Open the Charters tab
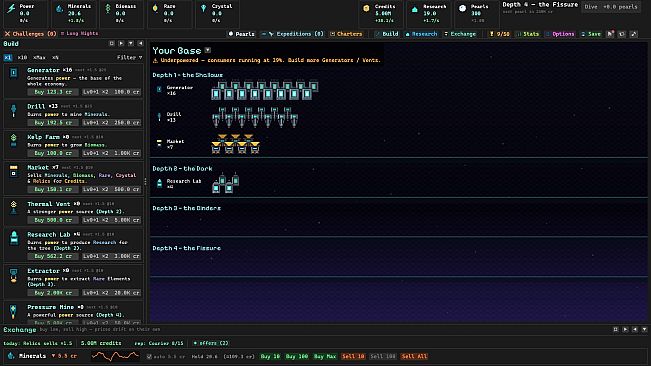Image resolution: width=651 pixels, height=366 pixels. (x=346, y=34)
